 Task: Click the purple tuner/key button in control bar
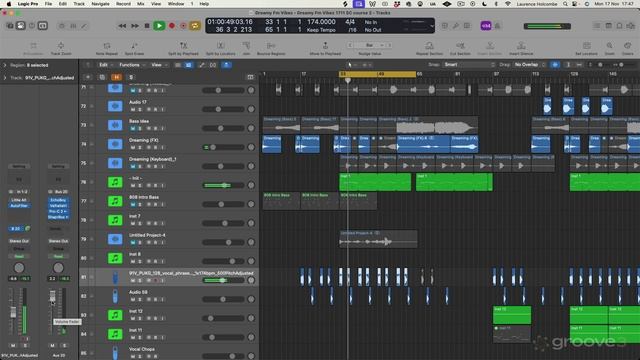tap(486, 26)
